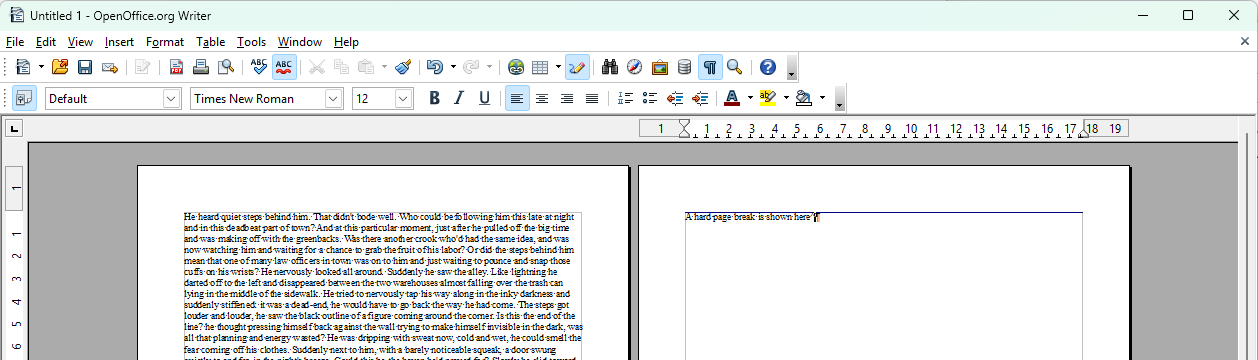Click the Print File Directly icon
1258x360 pixels.
pyautogui.click(x=201, y=67)
